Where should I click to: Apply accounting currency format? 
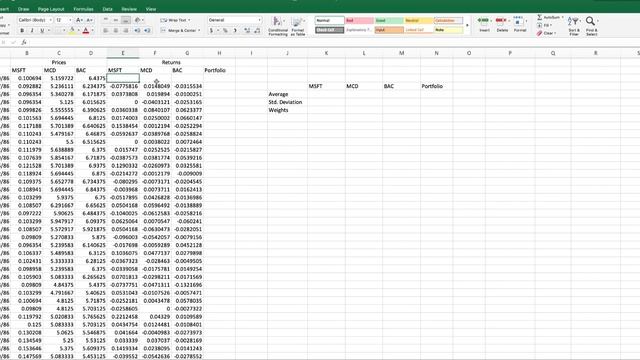[211, 31]
